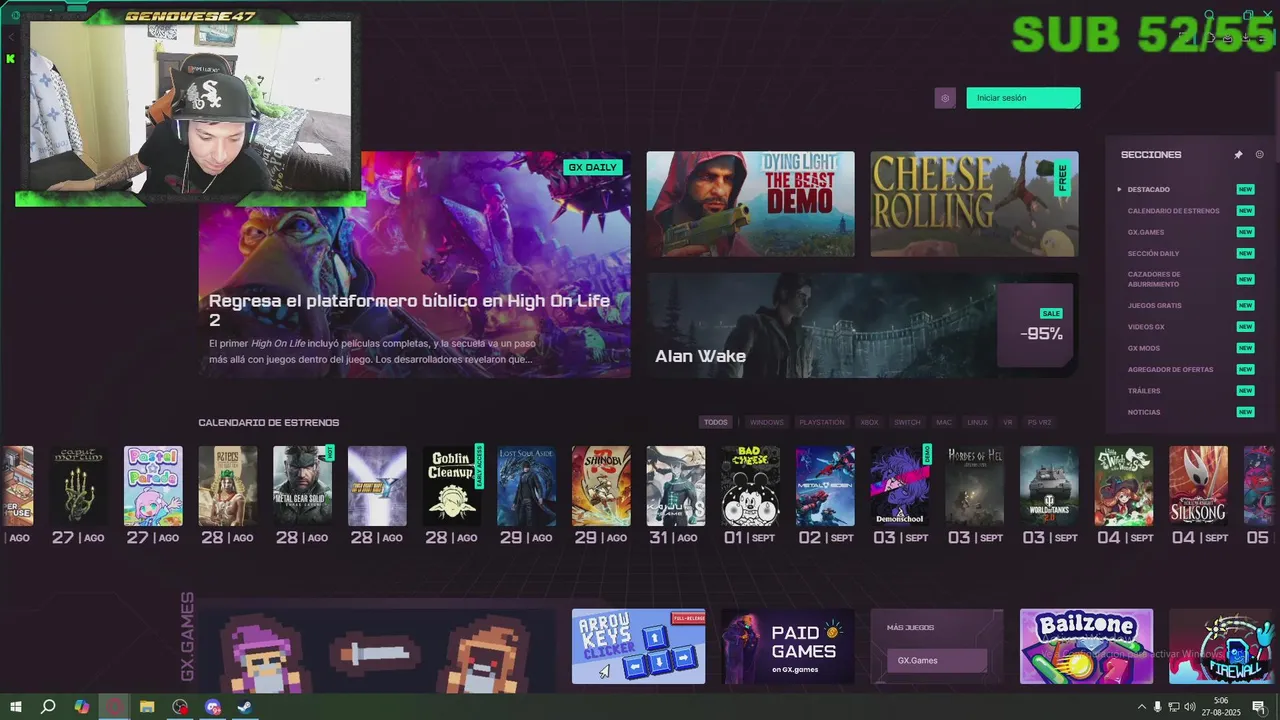
Task: Open Pastel Parade calendar cover
Action: point(153,486)
